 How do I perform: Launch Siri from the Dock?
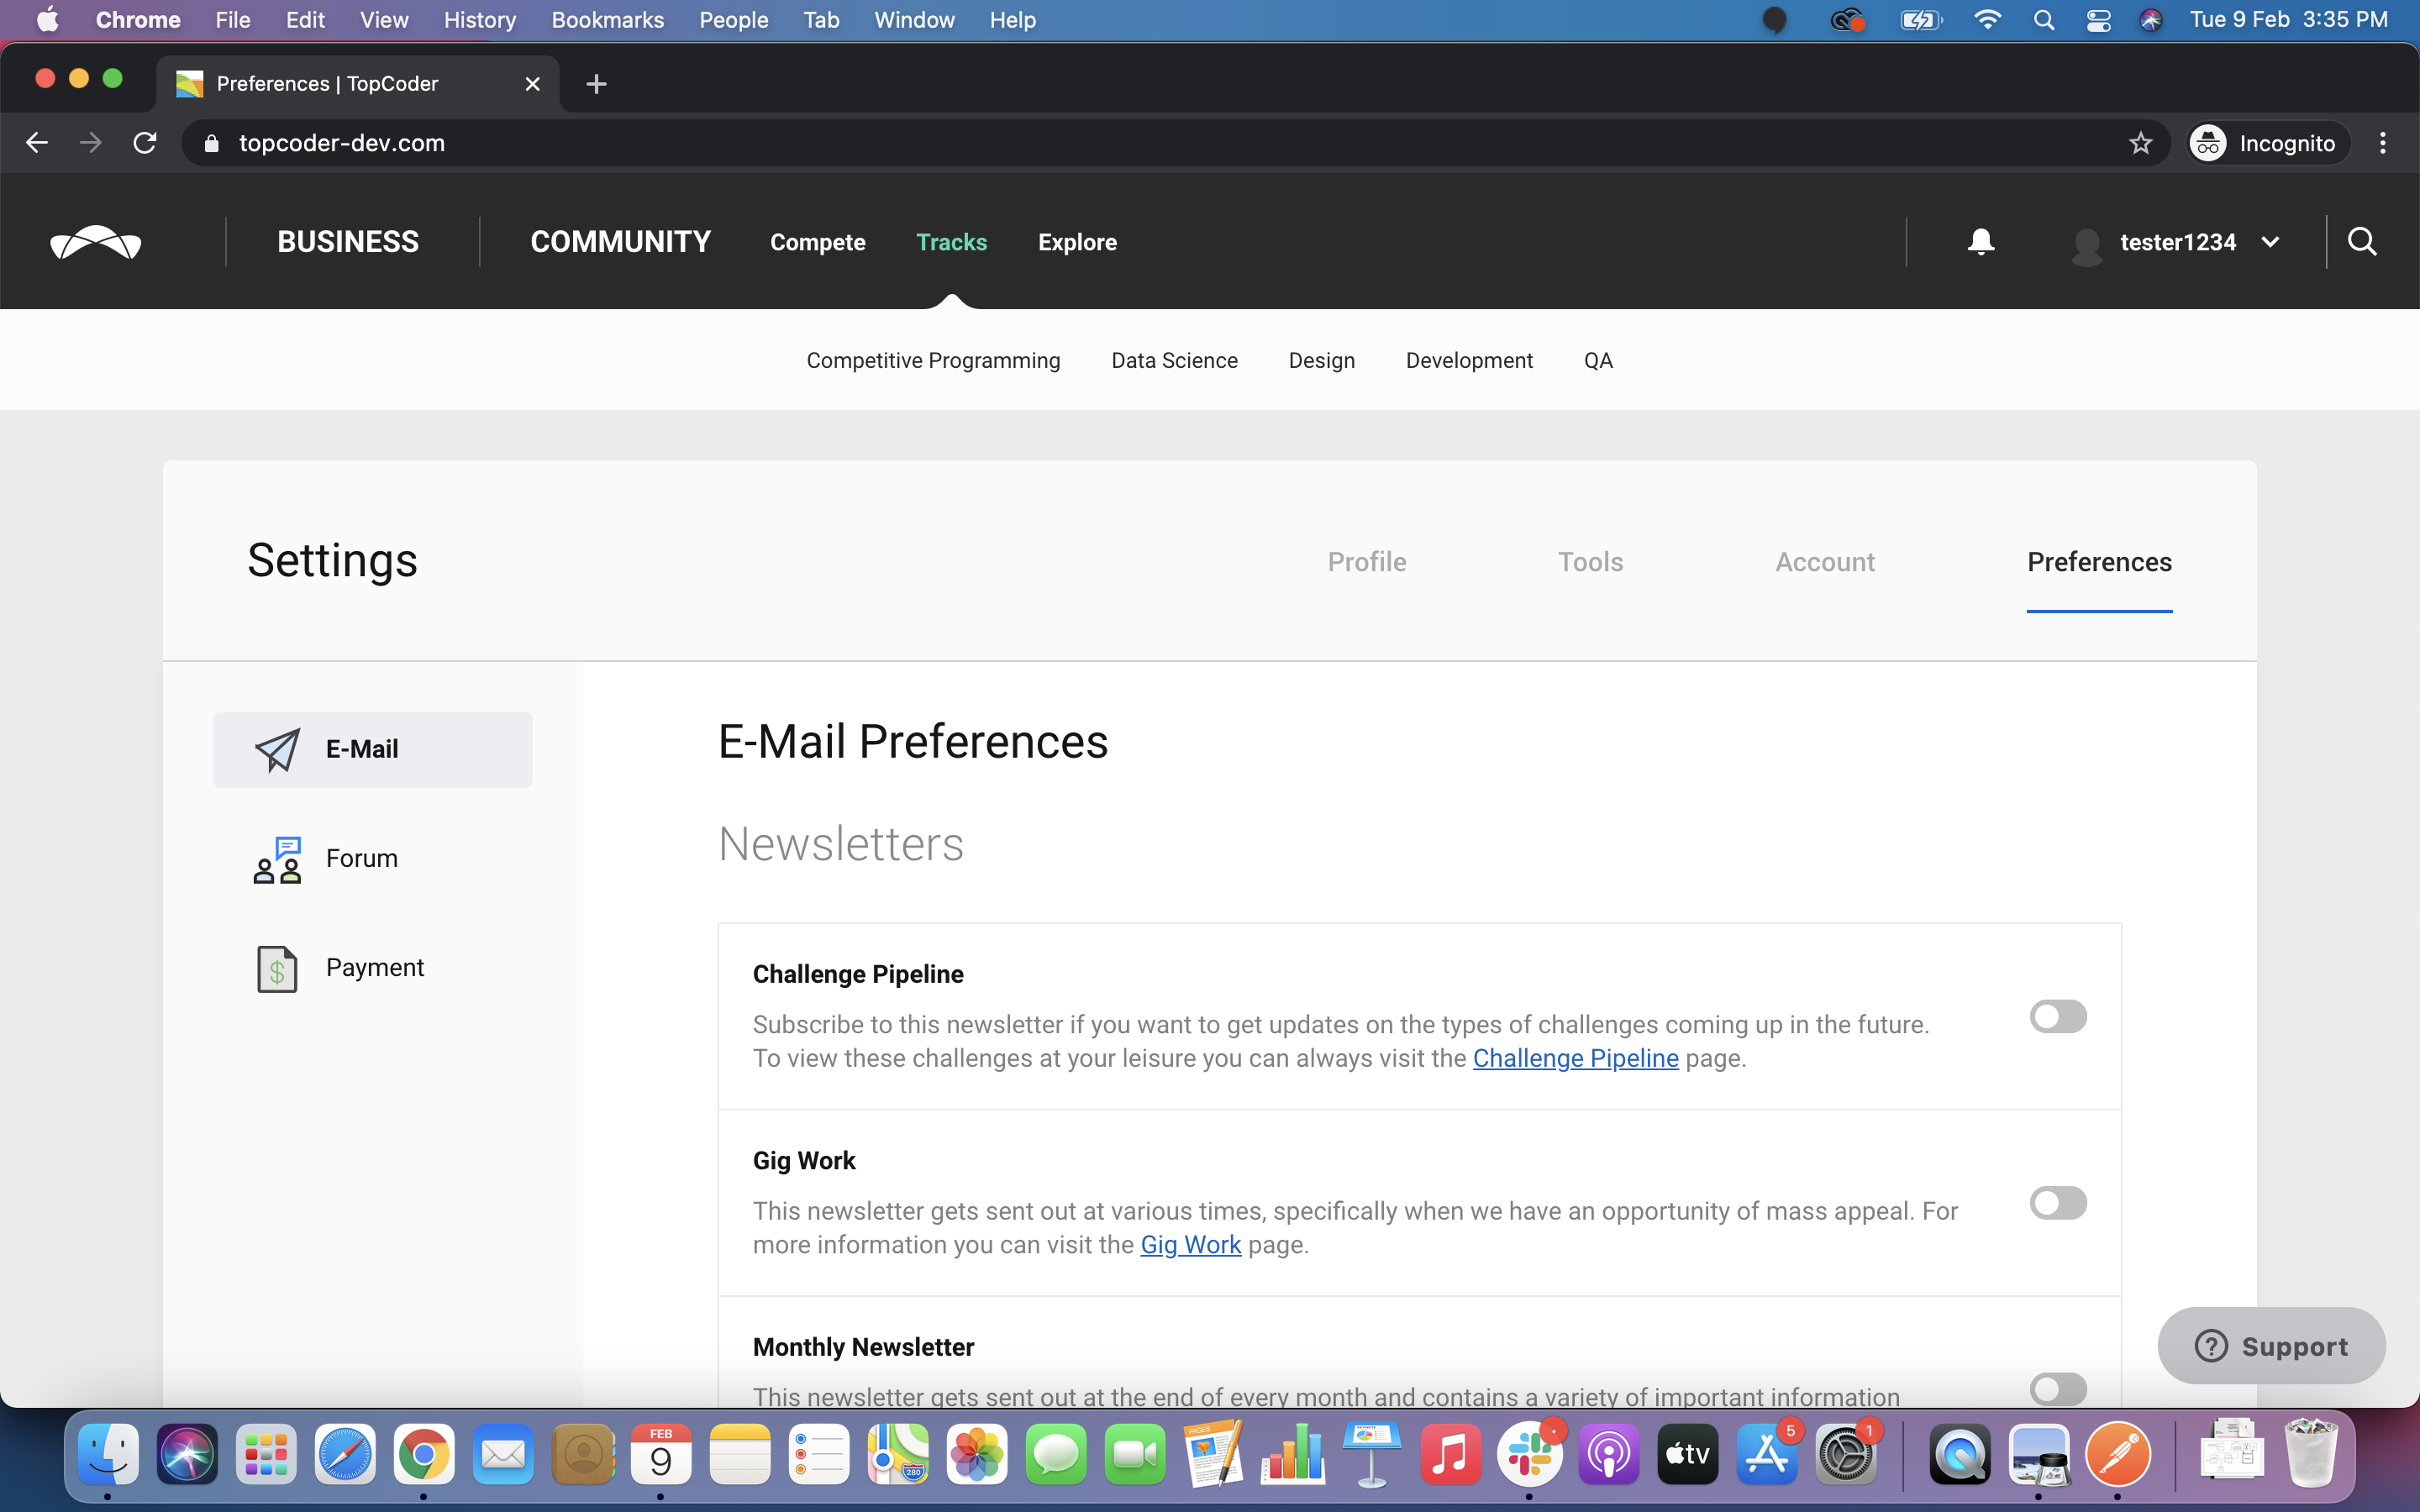[187, 1454]
